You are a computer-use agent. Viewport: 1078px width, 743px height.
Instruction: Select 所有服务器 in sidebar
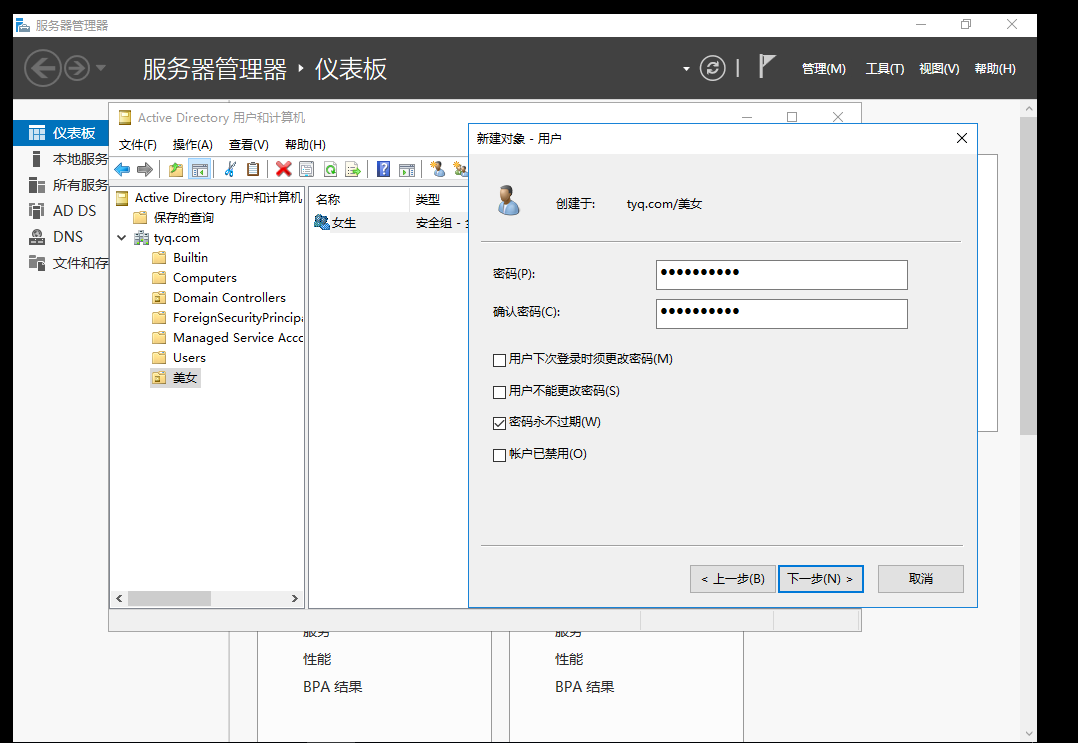click(61, 185)
